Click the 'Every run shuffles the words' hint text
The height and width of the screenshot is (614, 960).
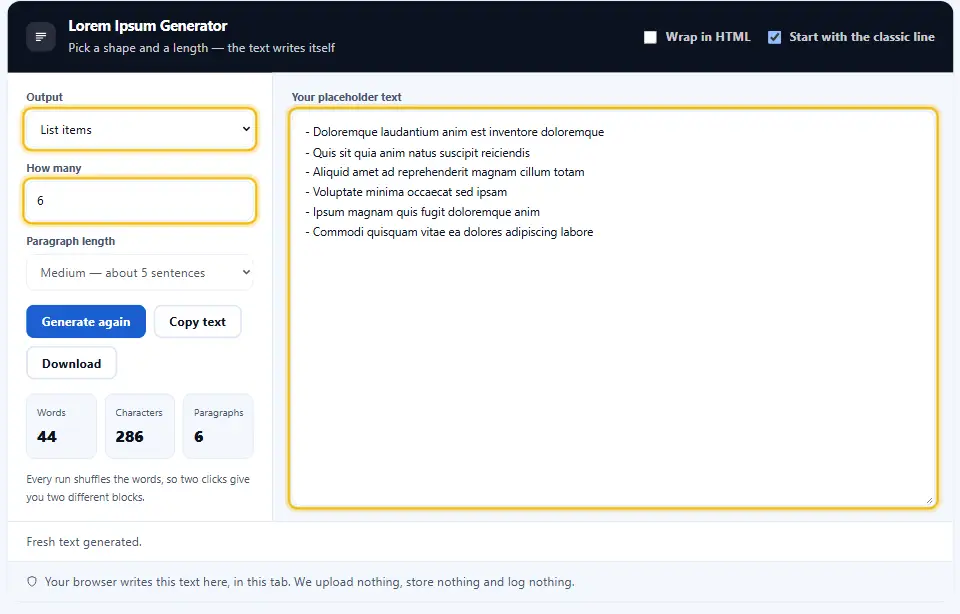point(138,488)
